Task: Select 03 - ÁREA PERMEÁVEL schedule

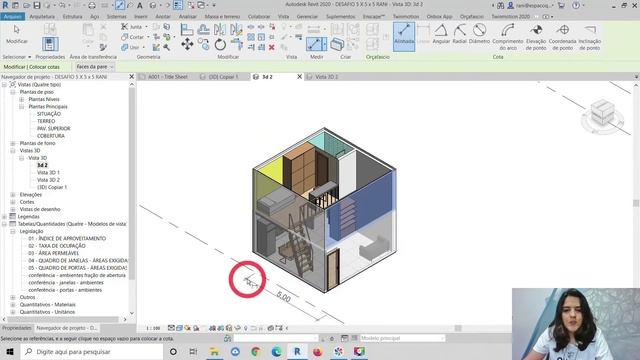Action: coord(53,253)
